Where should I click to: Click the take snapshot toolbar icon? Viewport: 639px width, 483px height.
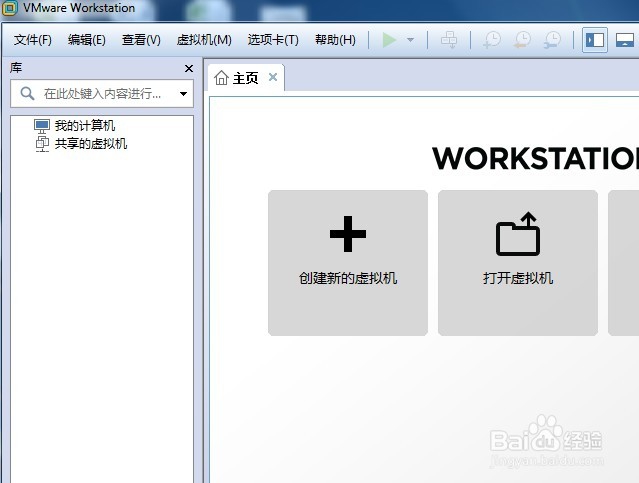(x=492, y=40)
